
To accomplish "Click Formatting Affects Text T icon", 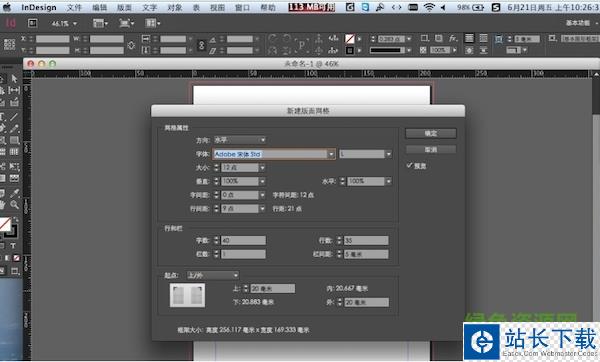I will coord(13,246).
